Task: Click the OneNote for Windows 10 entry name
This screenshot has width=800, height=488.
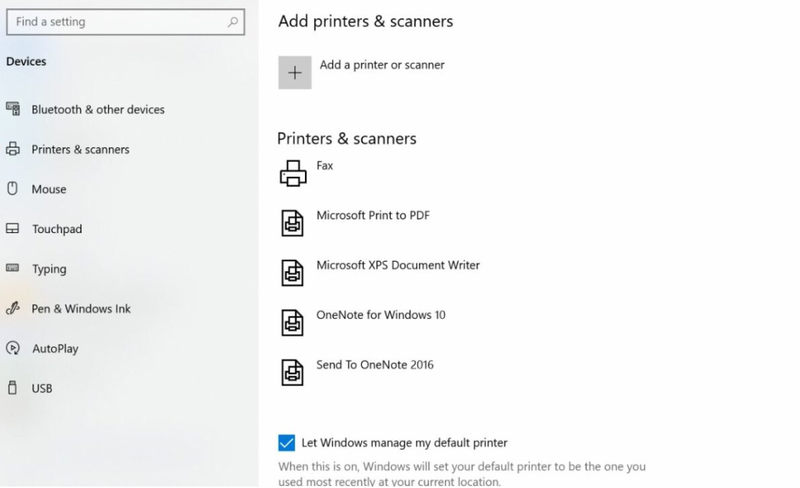Action: click(x=381, y=315)
